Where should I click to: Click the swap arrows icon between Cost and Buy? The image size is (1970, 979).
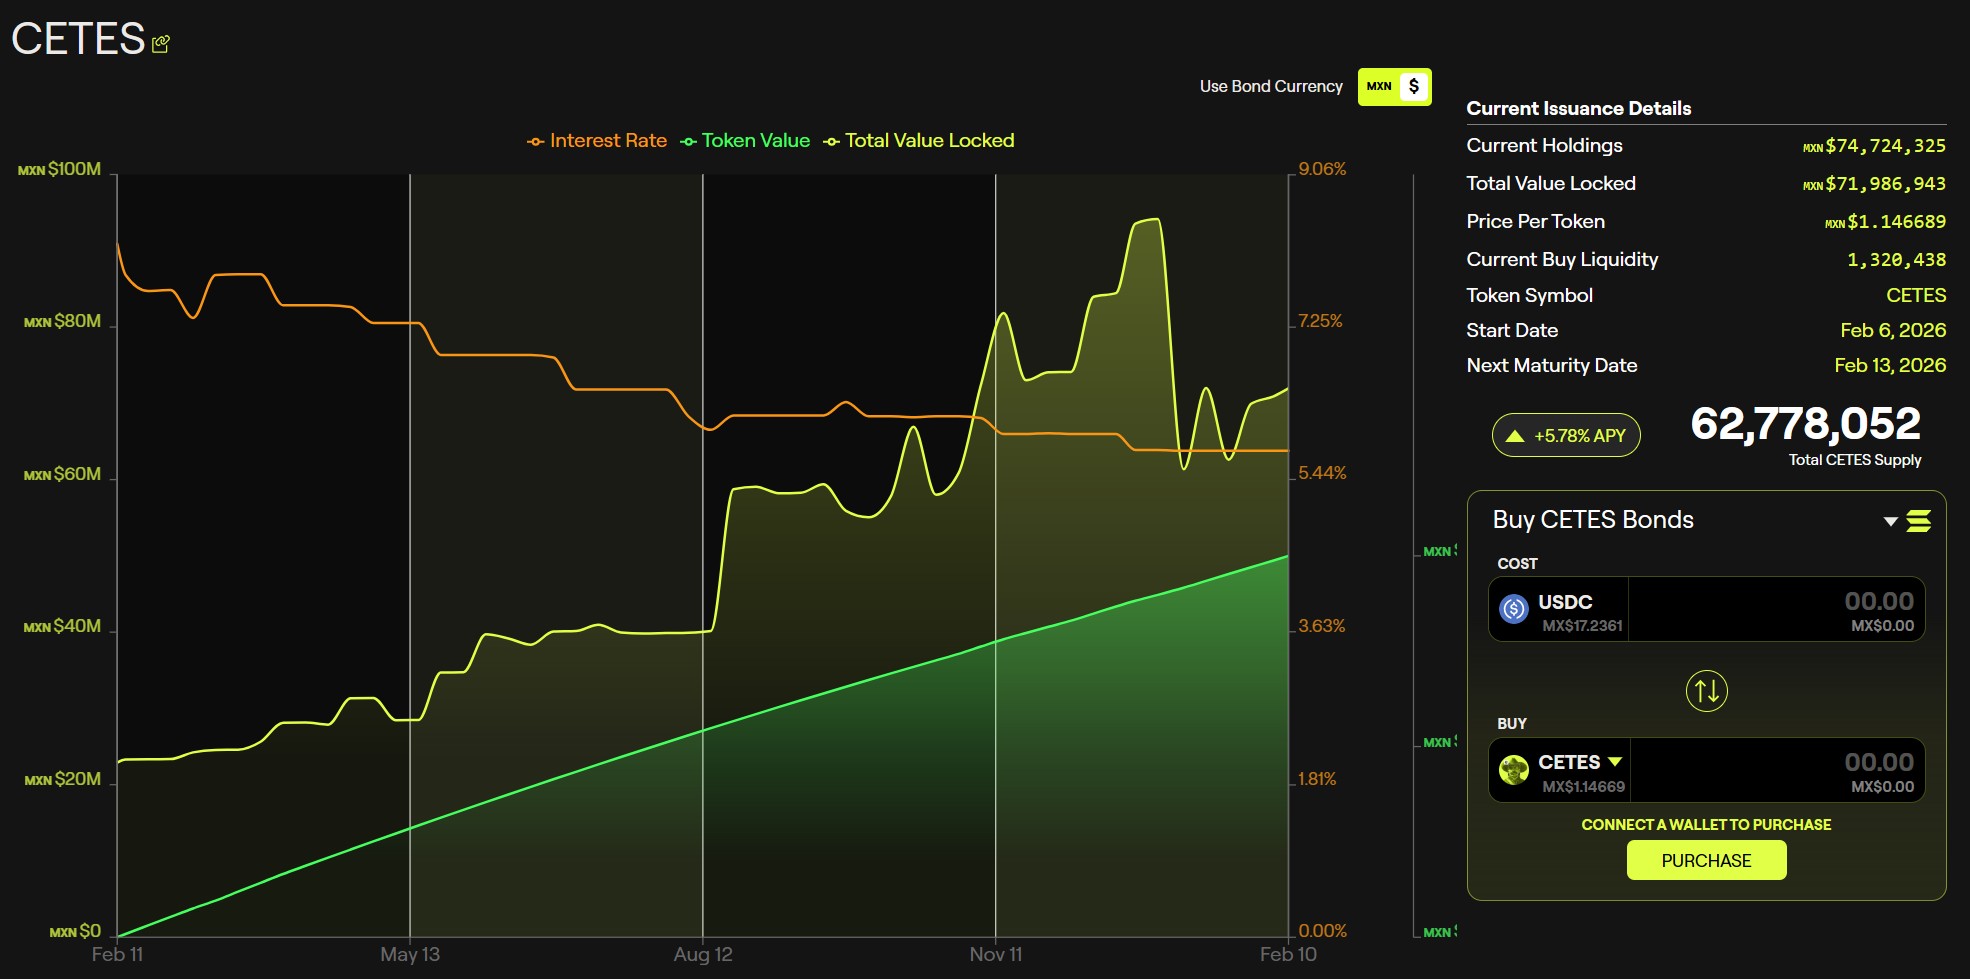1707,690
